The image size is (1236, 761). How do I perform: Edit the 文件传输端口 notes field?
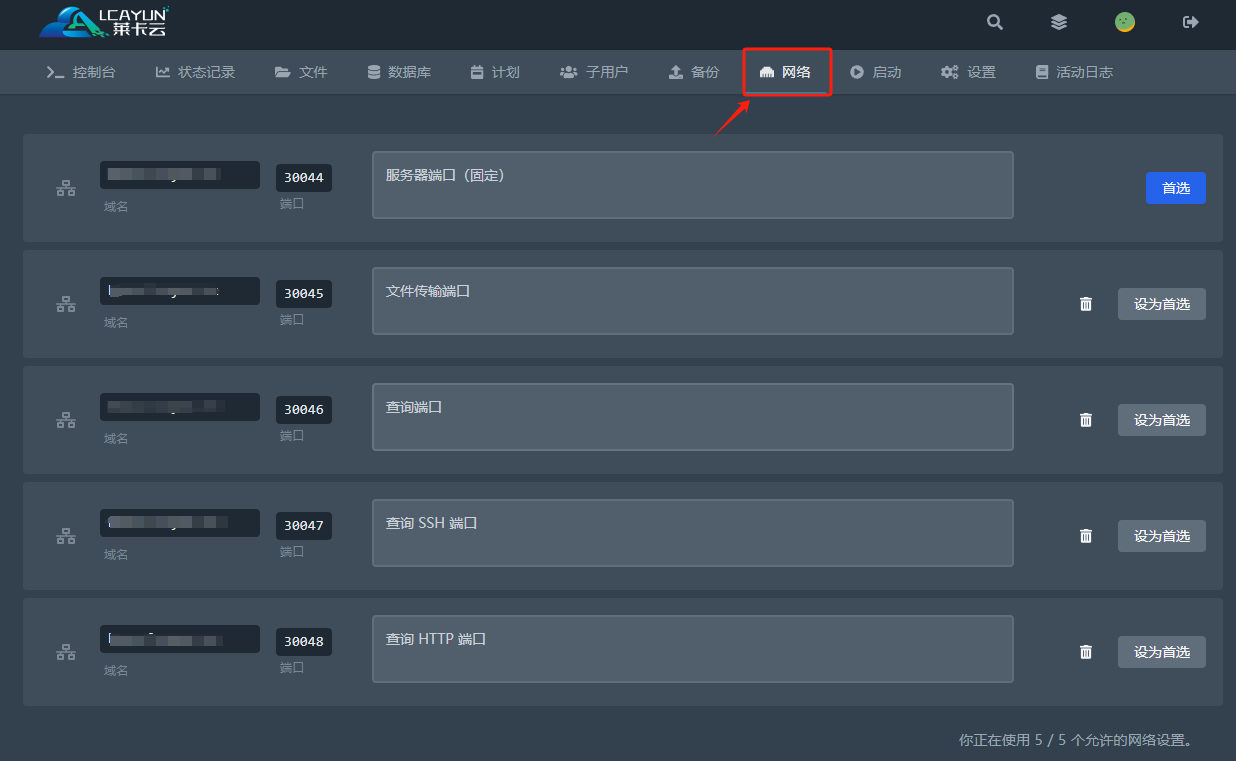click(693, 301)
